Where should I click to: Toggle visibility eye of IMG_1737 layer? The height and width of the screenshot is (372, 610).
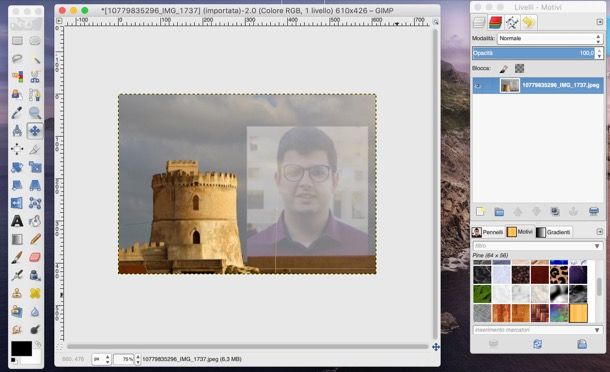pos(478,85)
